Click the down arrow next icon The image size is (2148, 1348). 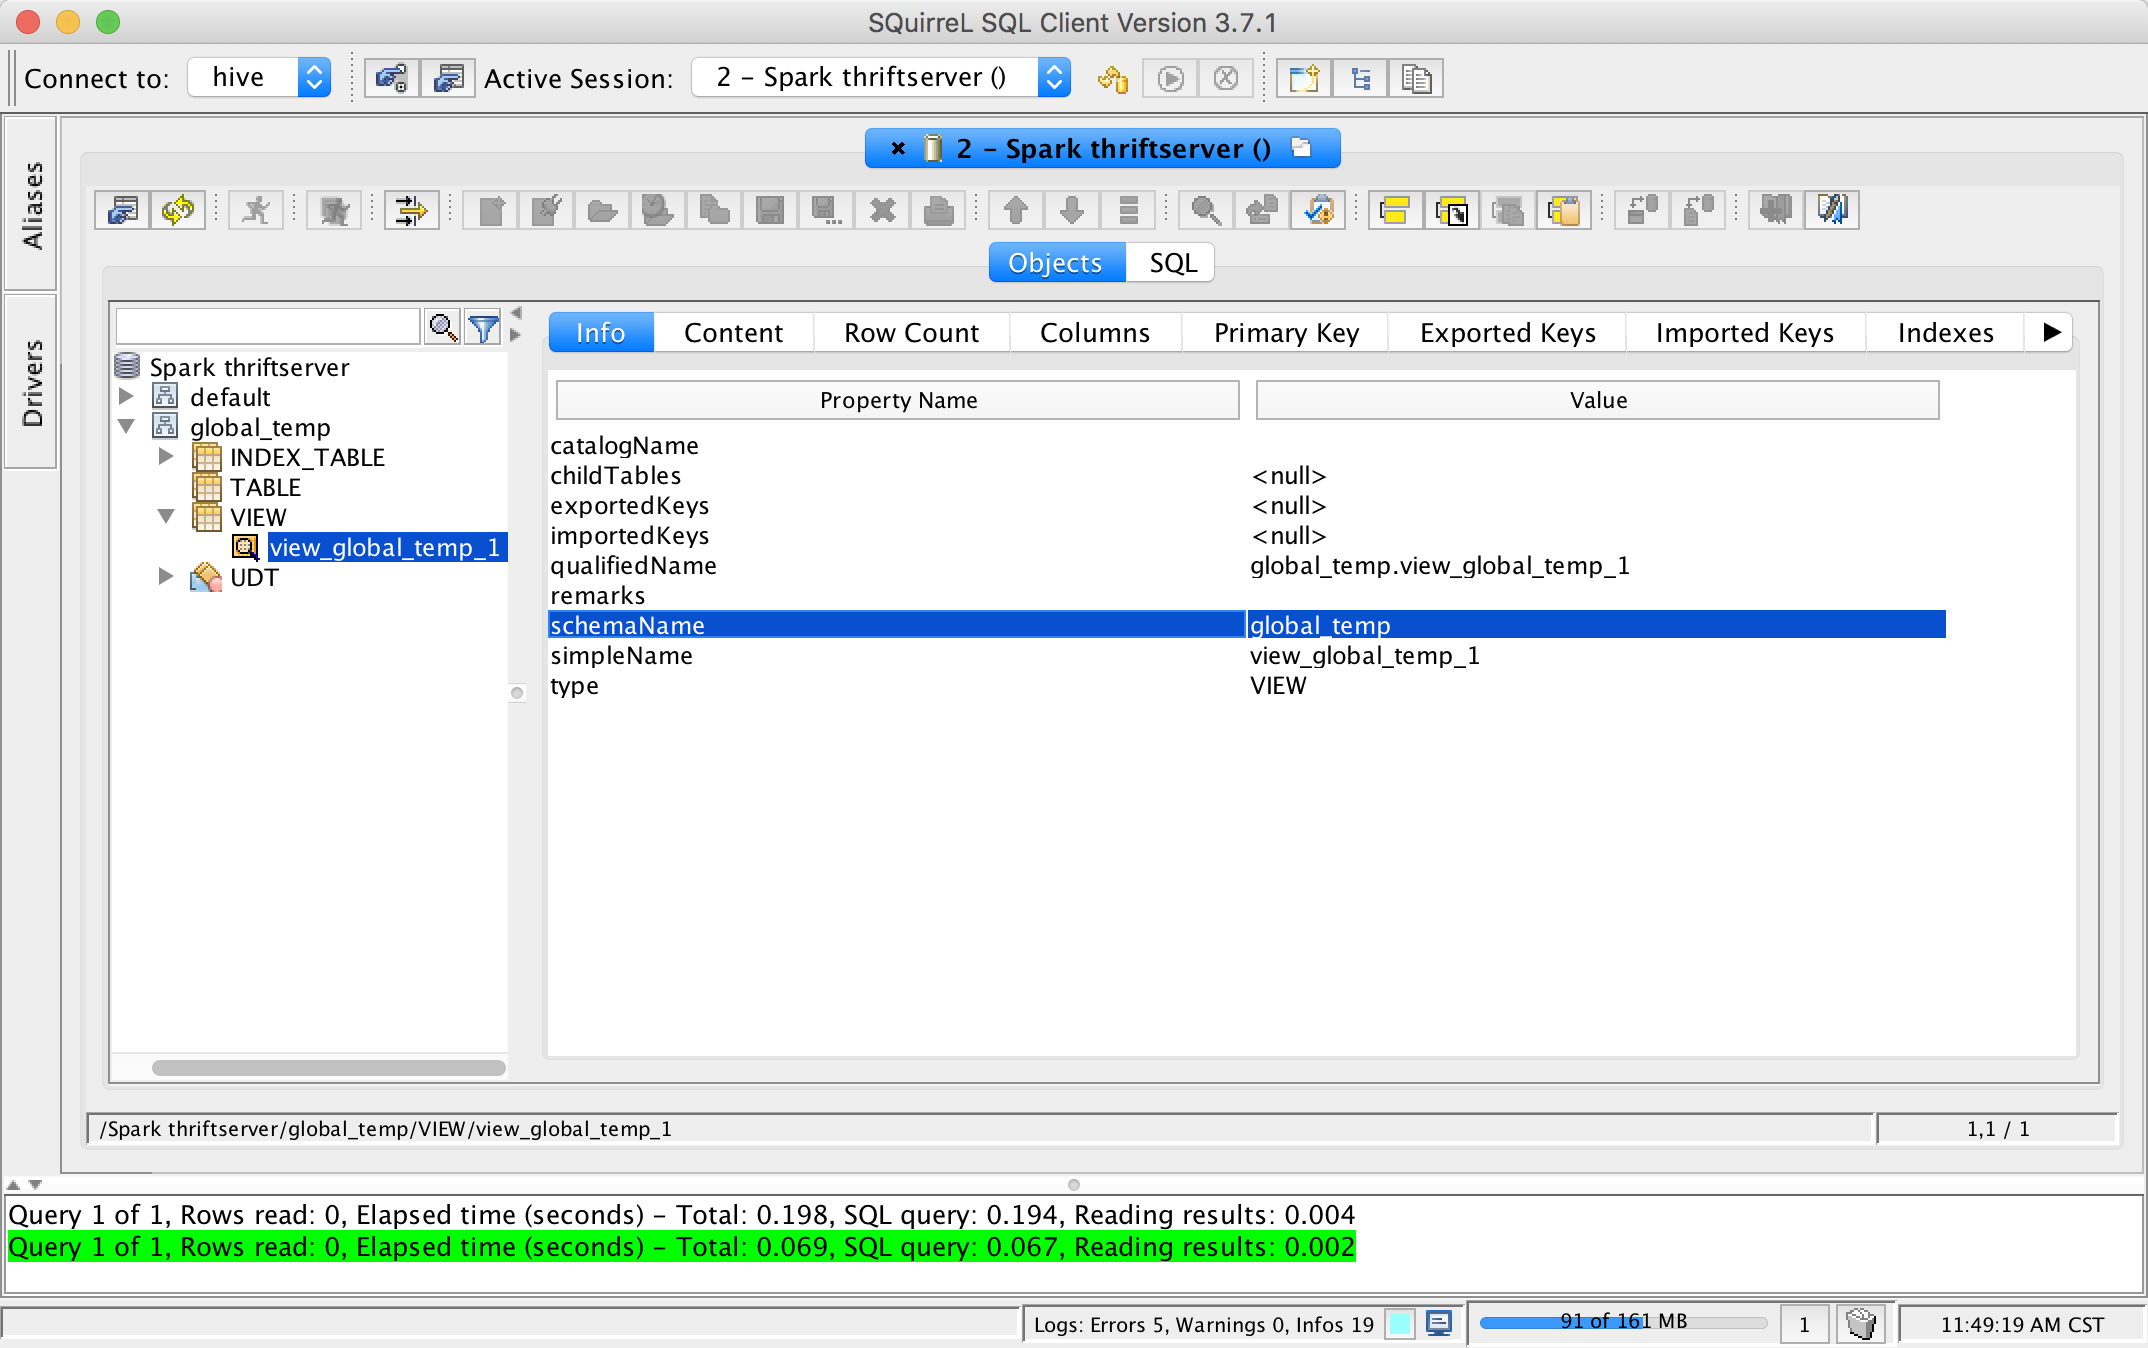coord(1072,210)
